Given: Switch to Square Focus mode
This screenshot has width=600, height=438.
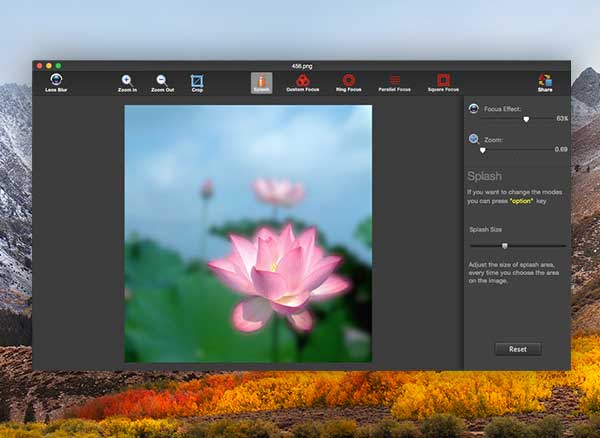Looking at the screenshot, I should coord(443,83).
